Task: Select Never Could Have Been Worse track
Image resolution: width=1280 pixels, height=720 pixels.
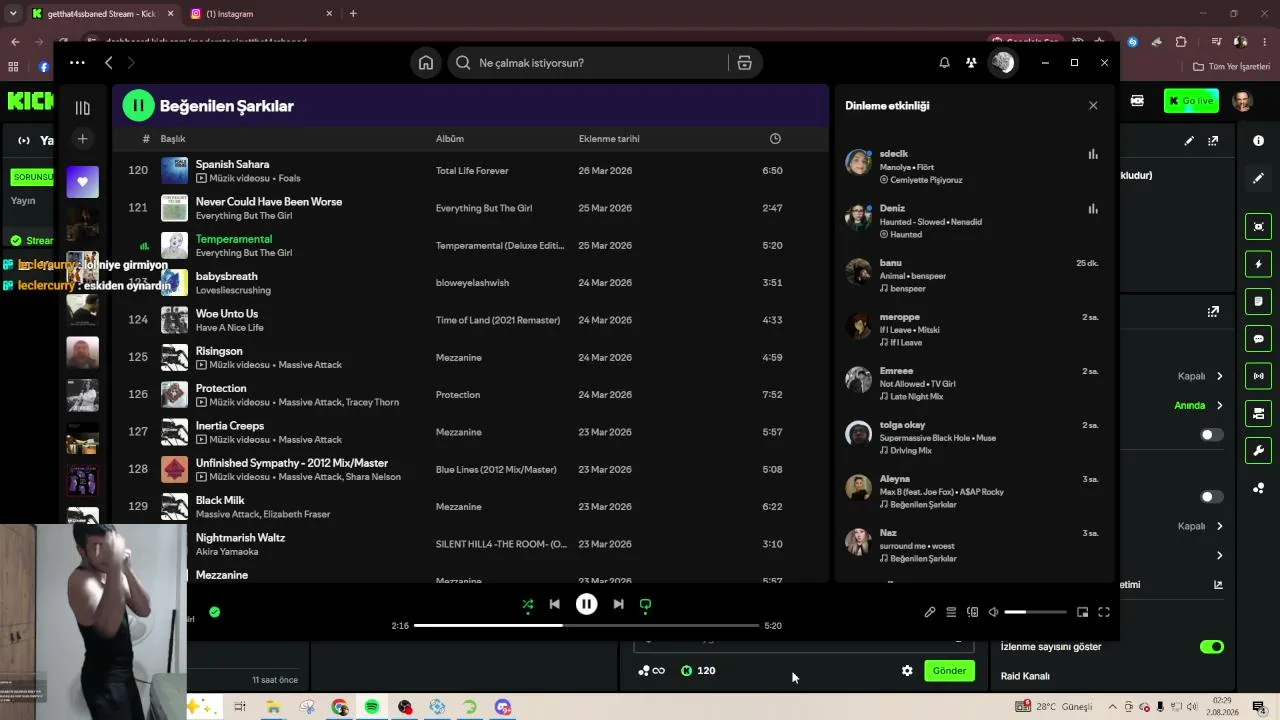Action: pos(269,201)
